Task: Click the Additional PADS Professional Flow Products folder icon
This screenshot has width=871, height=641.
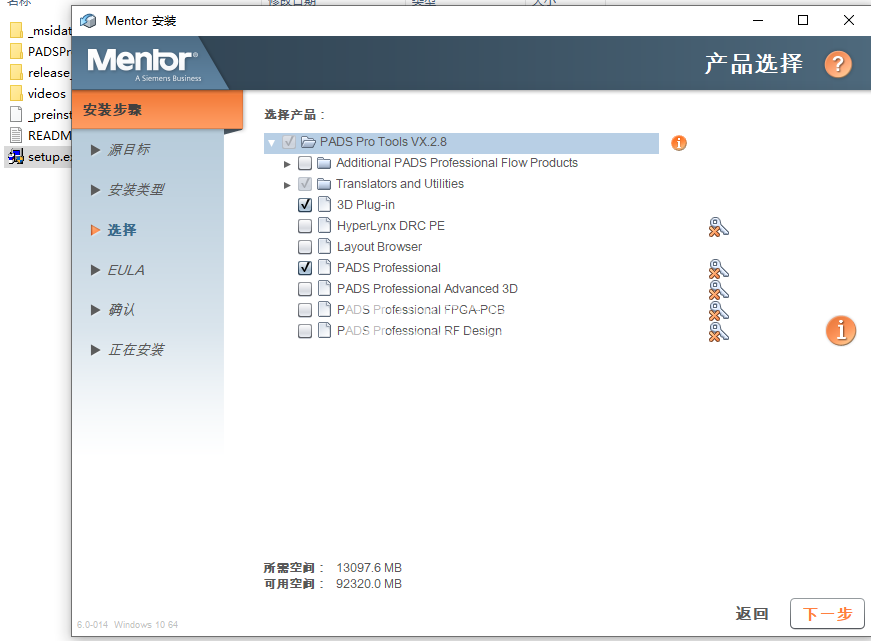Action: pyautogui.click(x=324, y=163)
